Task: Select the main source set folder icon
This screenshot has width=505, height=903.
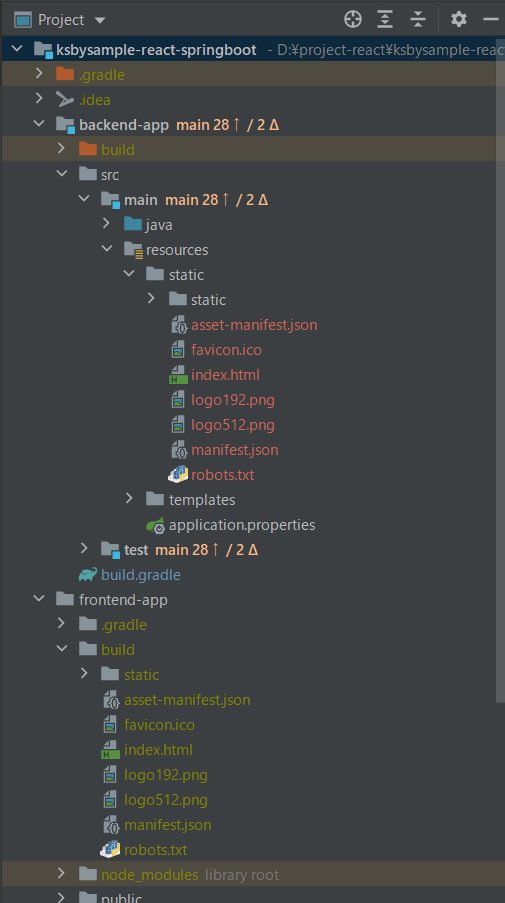Action: pos(110,199)
